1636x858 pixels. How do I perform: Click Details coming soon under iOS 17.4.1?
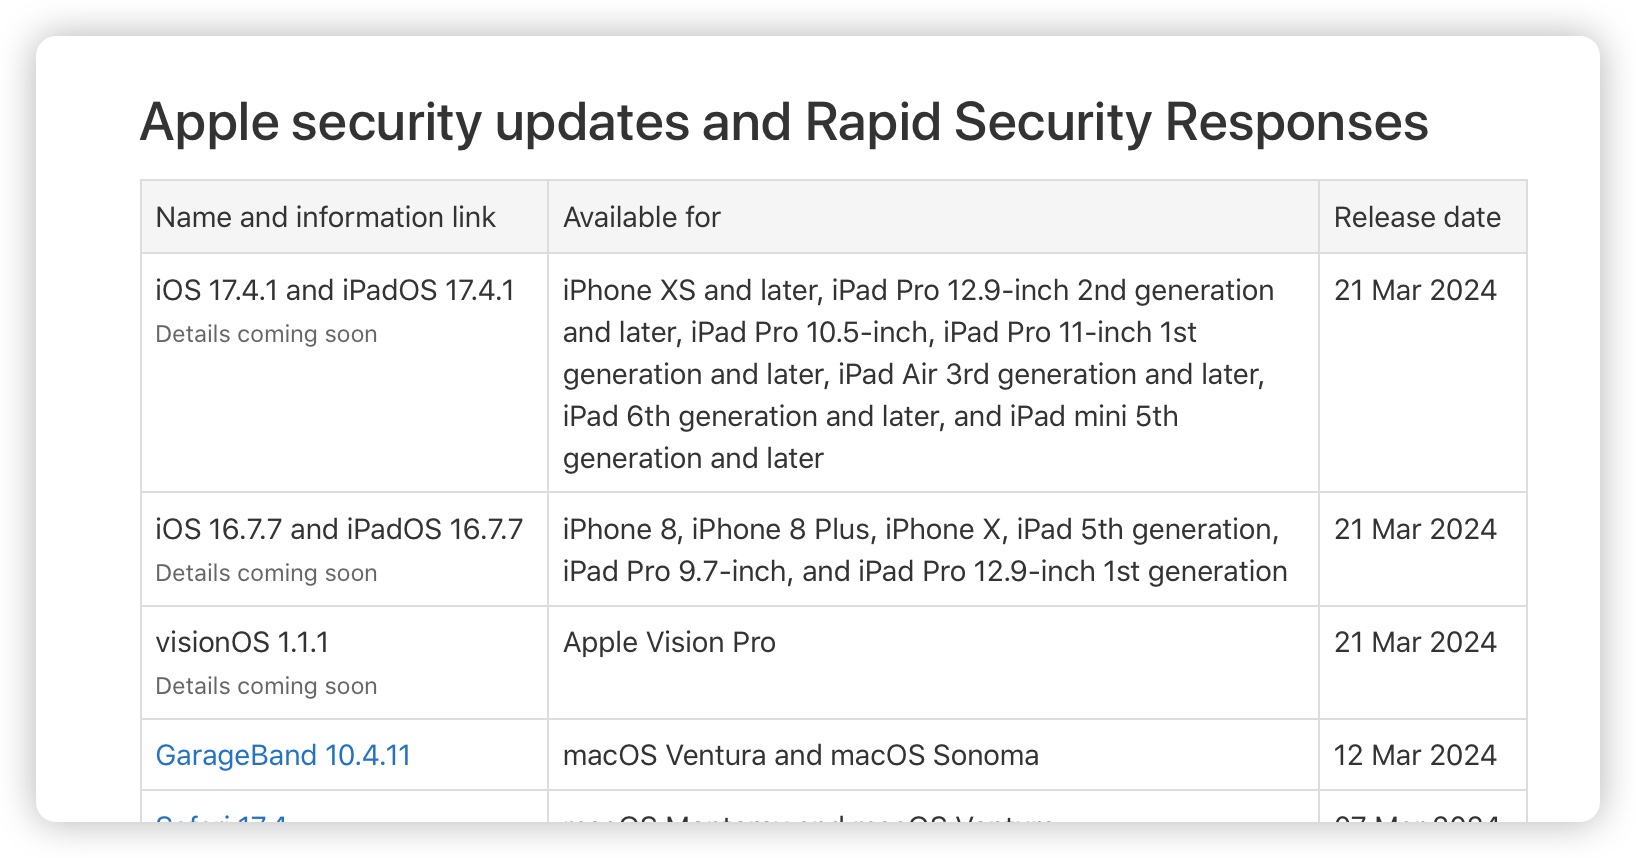point(266,333)
